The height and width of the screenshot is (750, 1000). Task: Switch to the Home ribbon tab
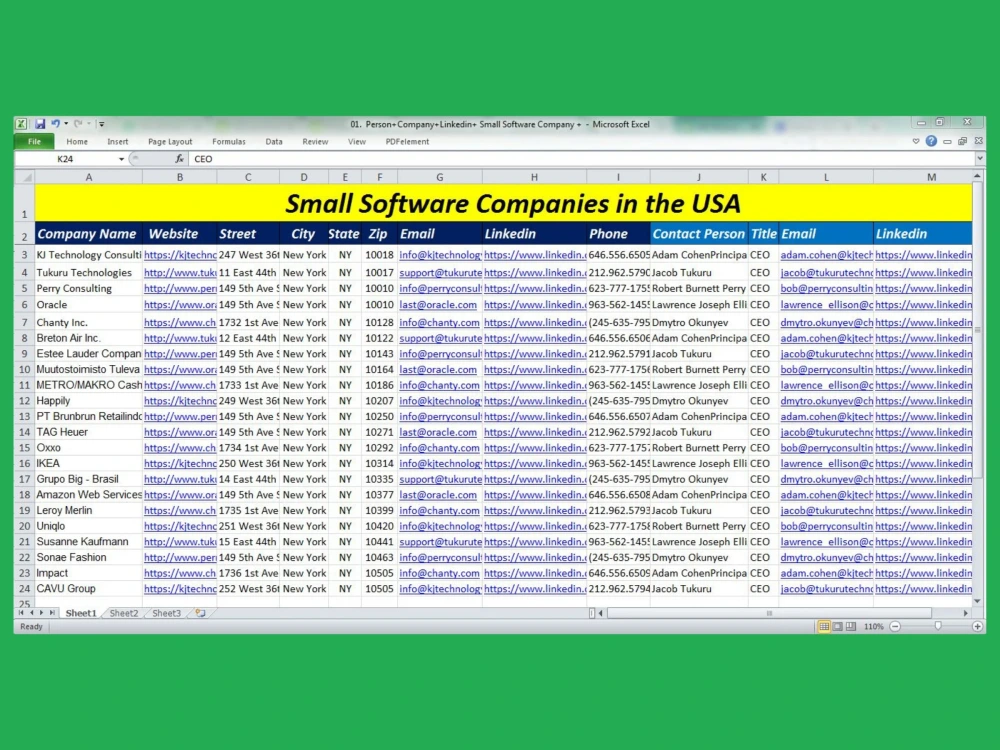(x=77, y=142)
